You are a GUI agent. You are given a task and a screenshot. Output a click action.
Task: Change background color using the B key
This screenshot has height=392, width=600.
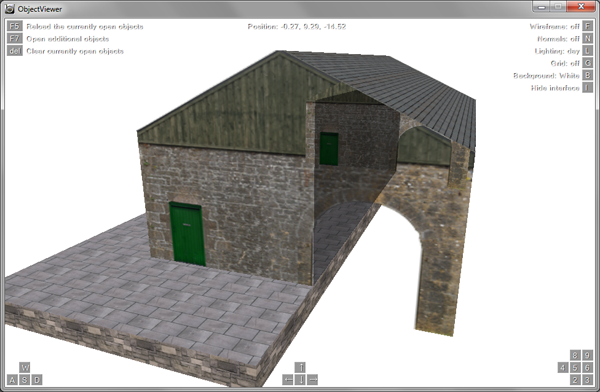pos(587,75)
